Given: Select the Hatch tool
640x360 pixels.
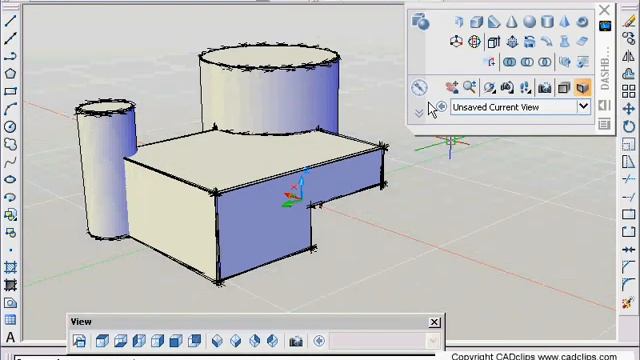Looking at the screenshot, I should 10,268.
